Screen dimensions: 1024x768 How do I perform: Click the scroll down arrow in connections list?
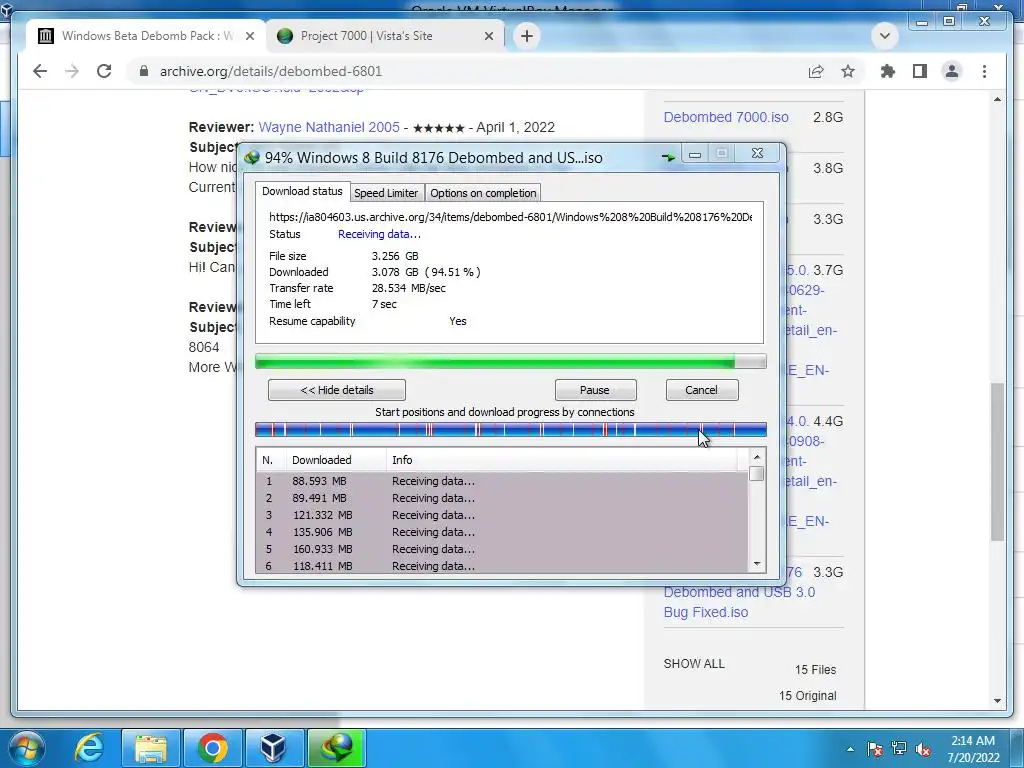[x=757, y=564]
